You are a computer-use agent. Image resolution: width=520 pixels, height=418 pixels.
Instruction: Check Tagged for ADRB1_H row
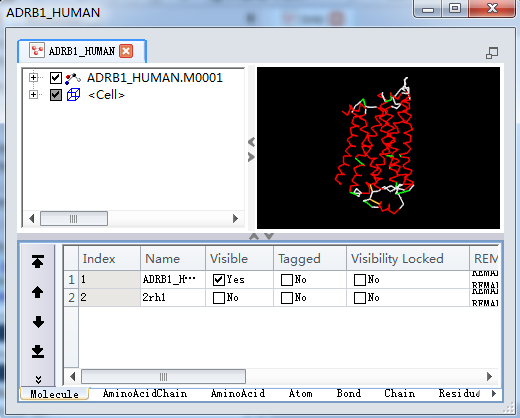tap(287, 280)
